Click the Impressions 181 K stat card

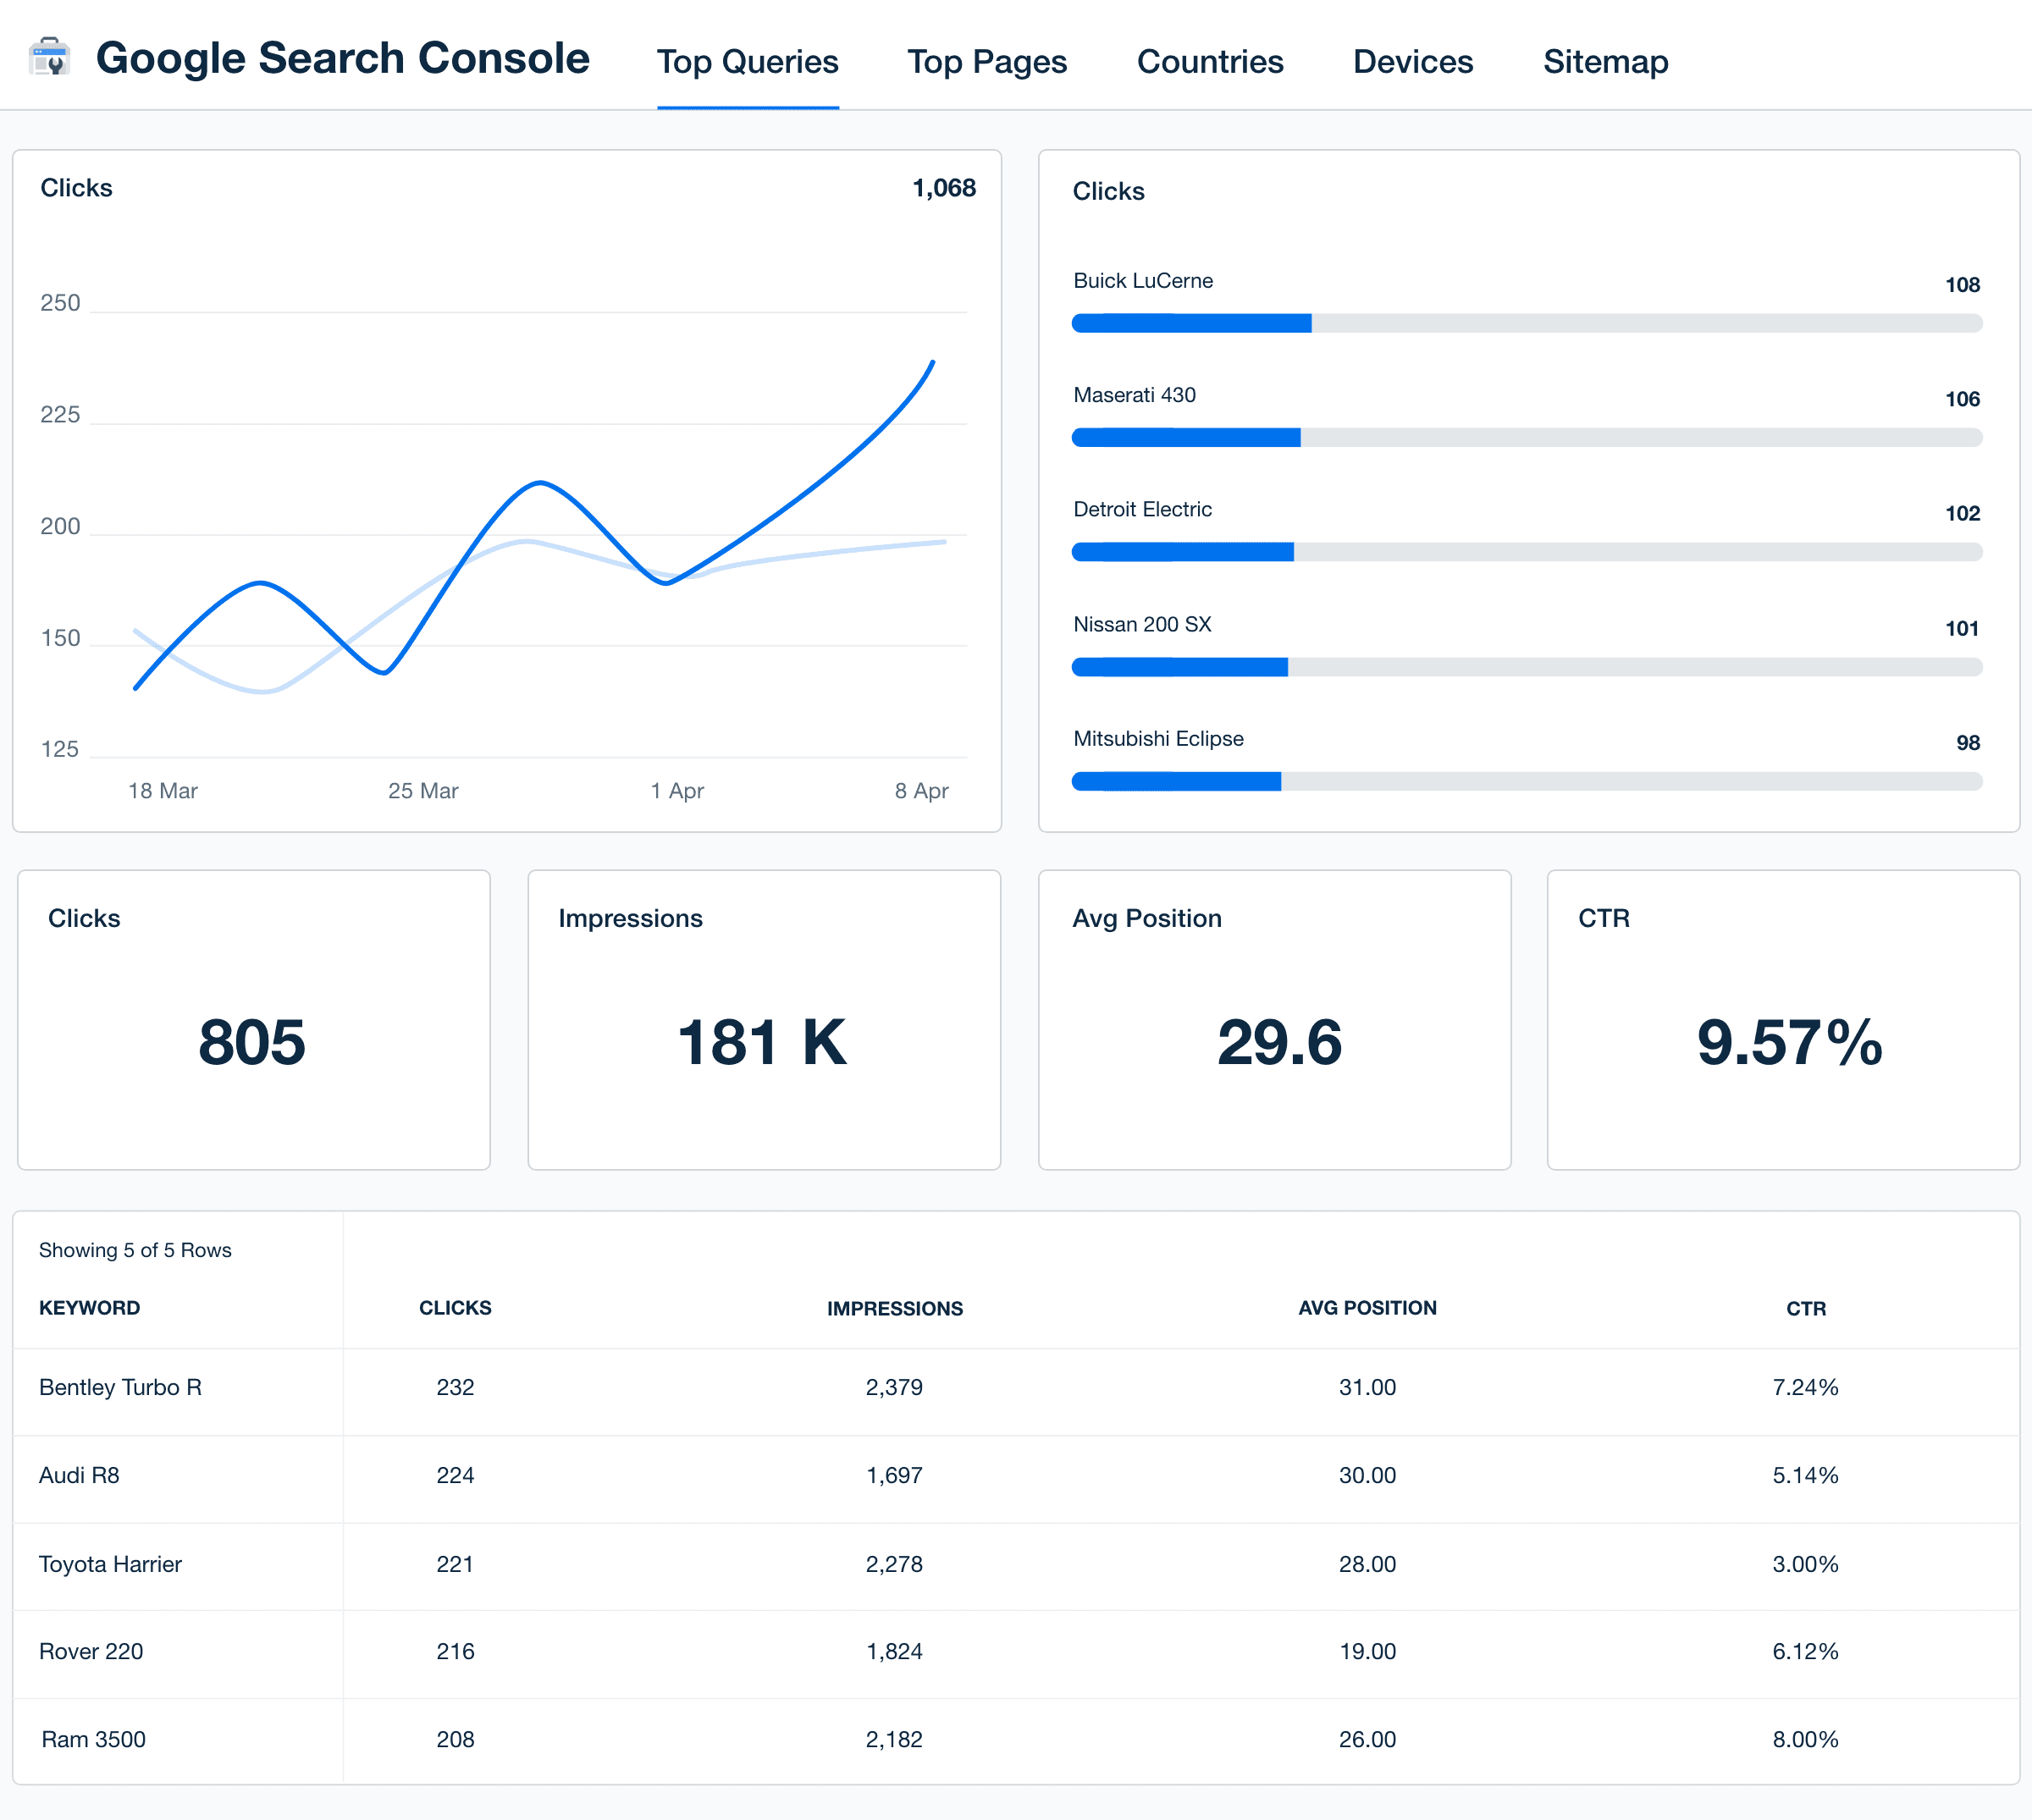(x=763, y=1019)
